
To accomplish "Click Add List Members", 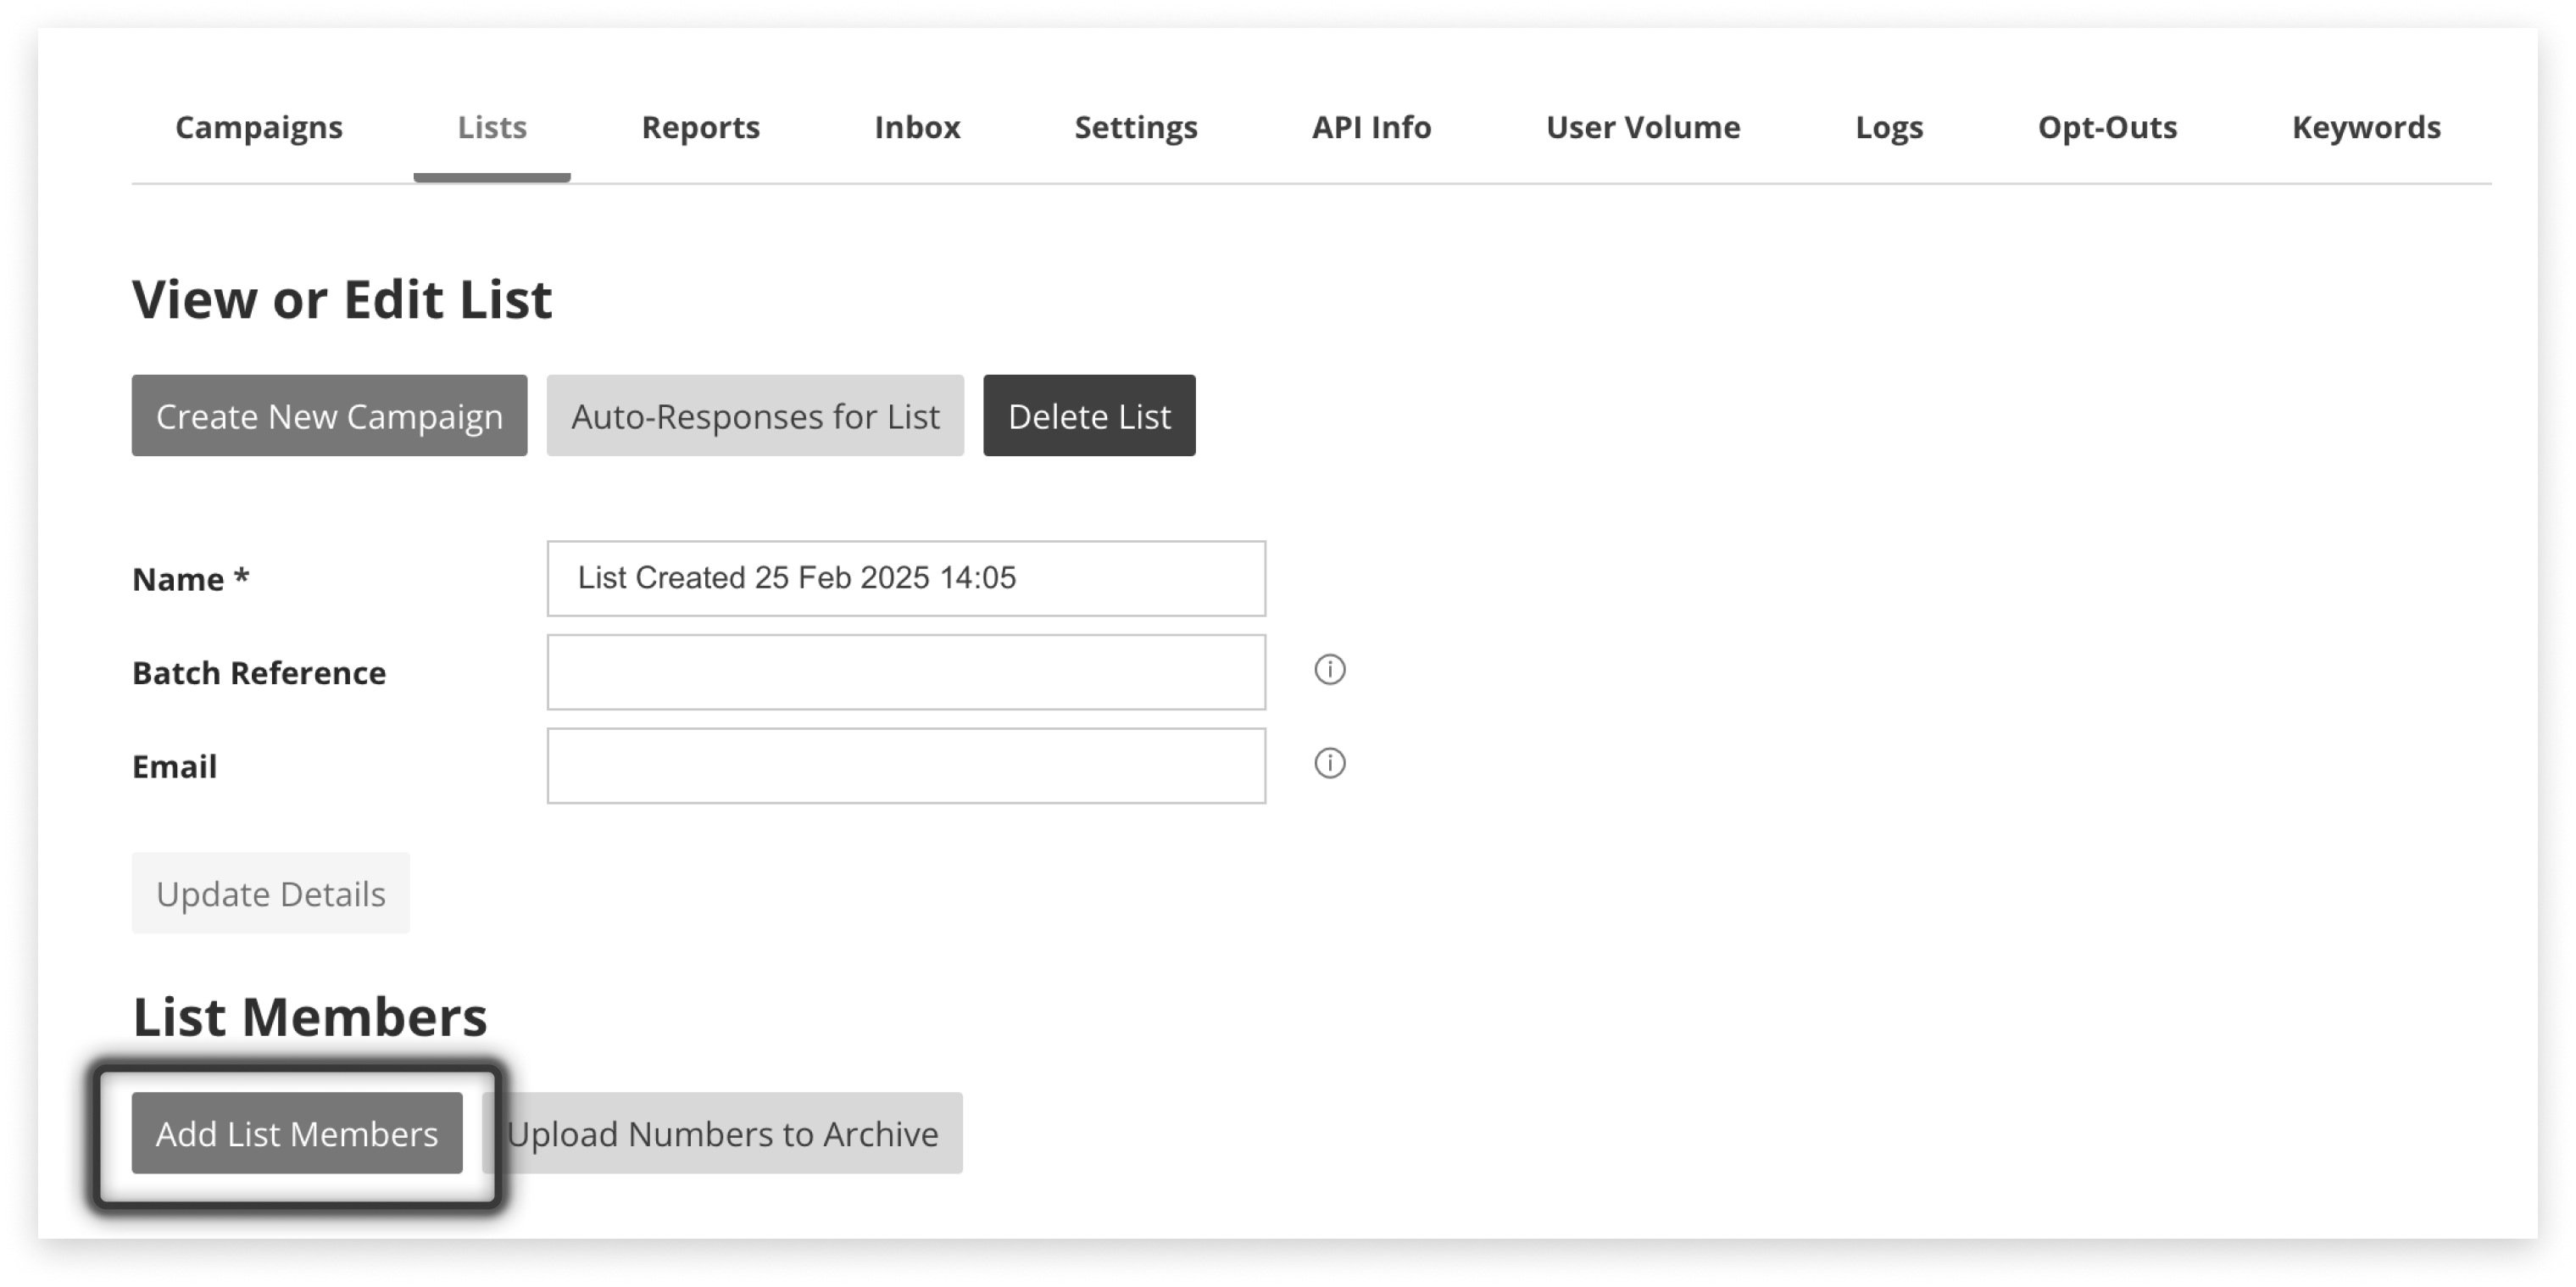I will (x=296, y=1133).
